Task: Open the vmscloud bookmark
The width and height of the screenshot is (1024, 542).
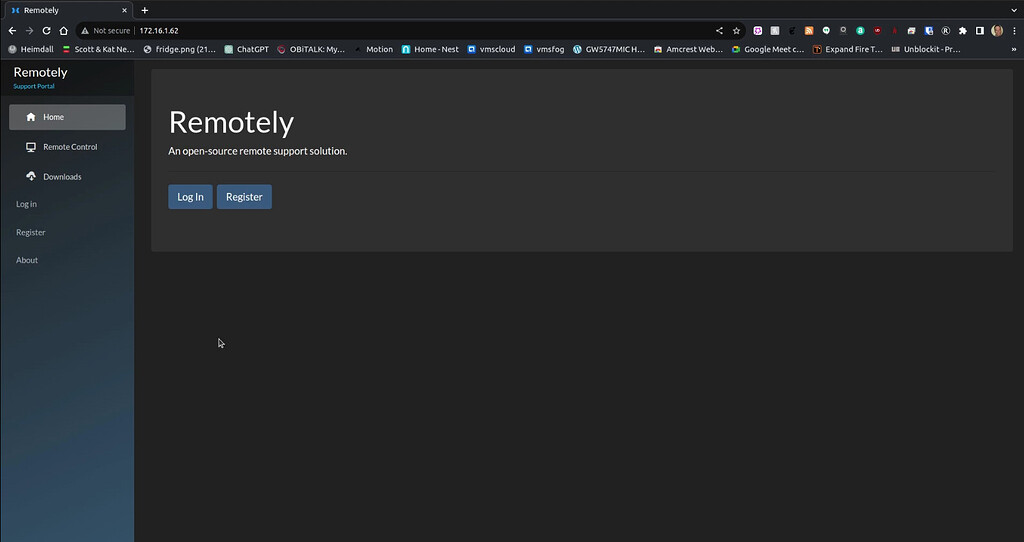Action: click(x=491, y=49)
